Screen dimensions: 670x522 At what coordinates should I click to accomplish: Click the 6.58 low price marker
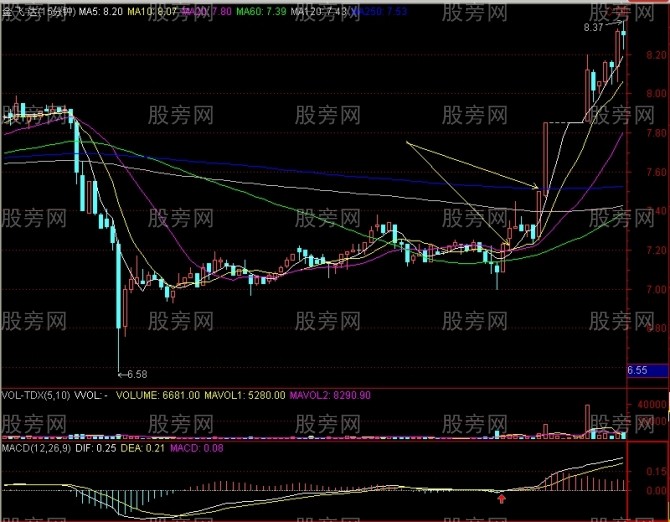(137, 374)
